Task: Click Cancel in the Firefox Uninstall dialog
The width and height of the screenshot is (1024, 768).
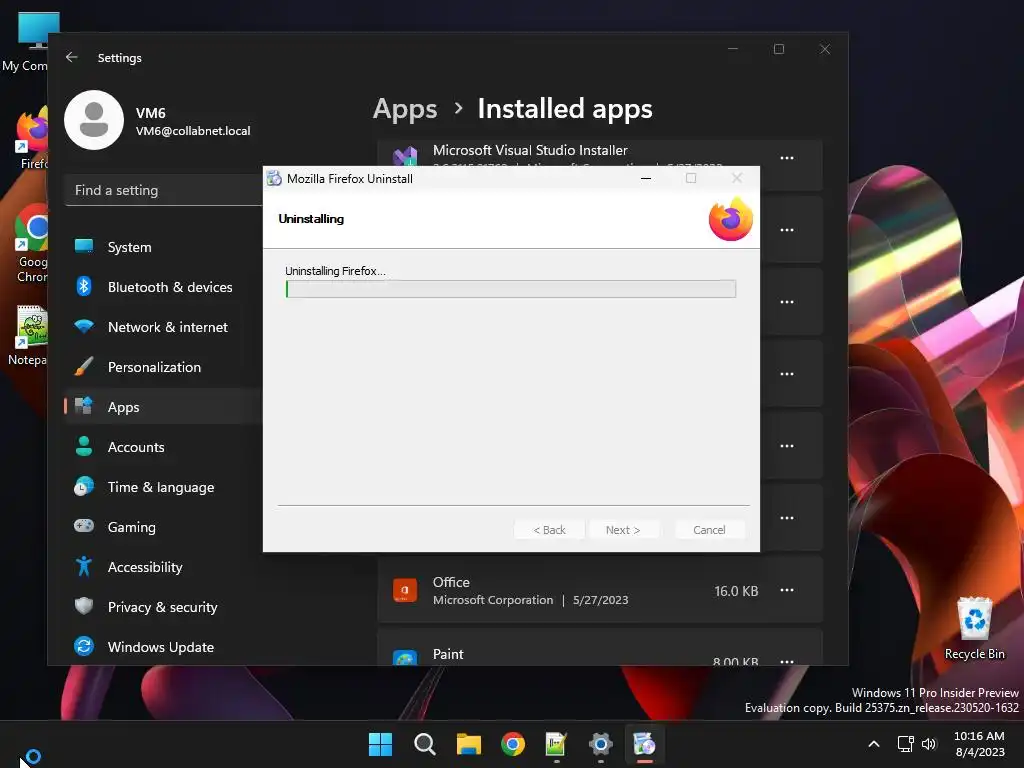Action: coord(709,530)
